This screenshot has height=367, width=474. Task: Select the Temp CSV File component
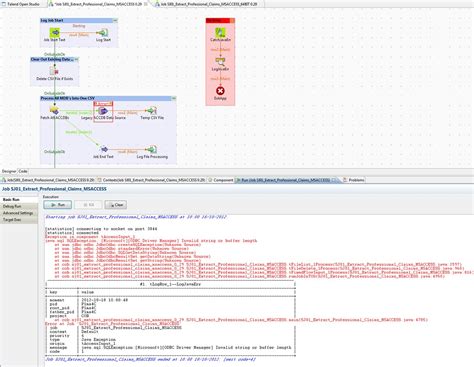point(152,110)
